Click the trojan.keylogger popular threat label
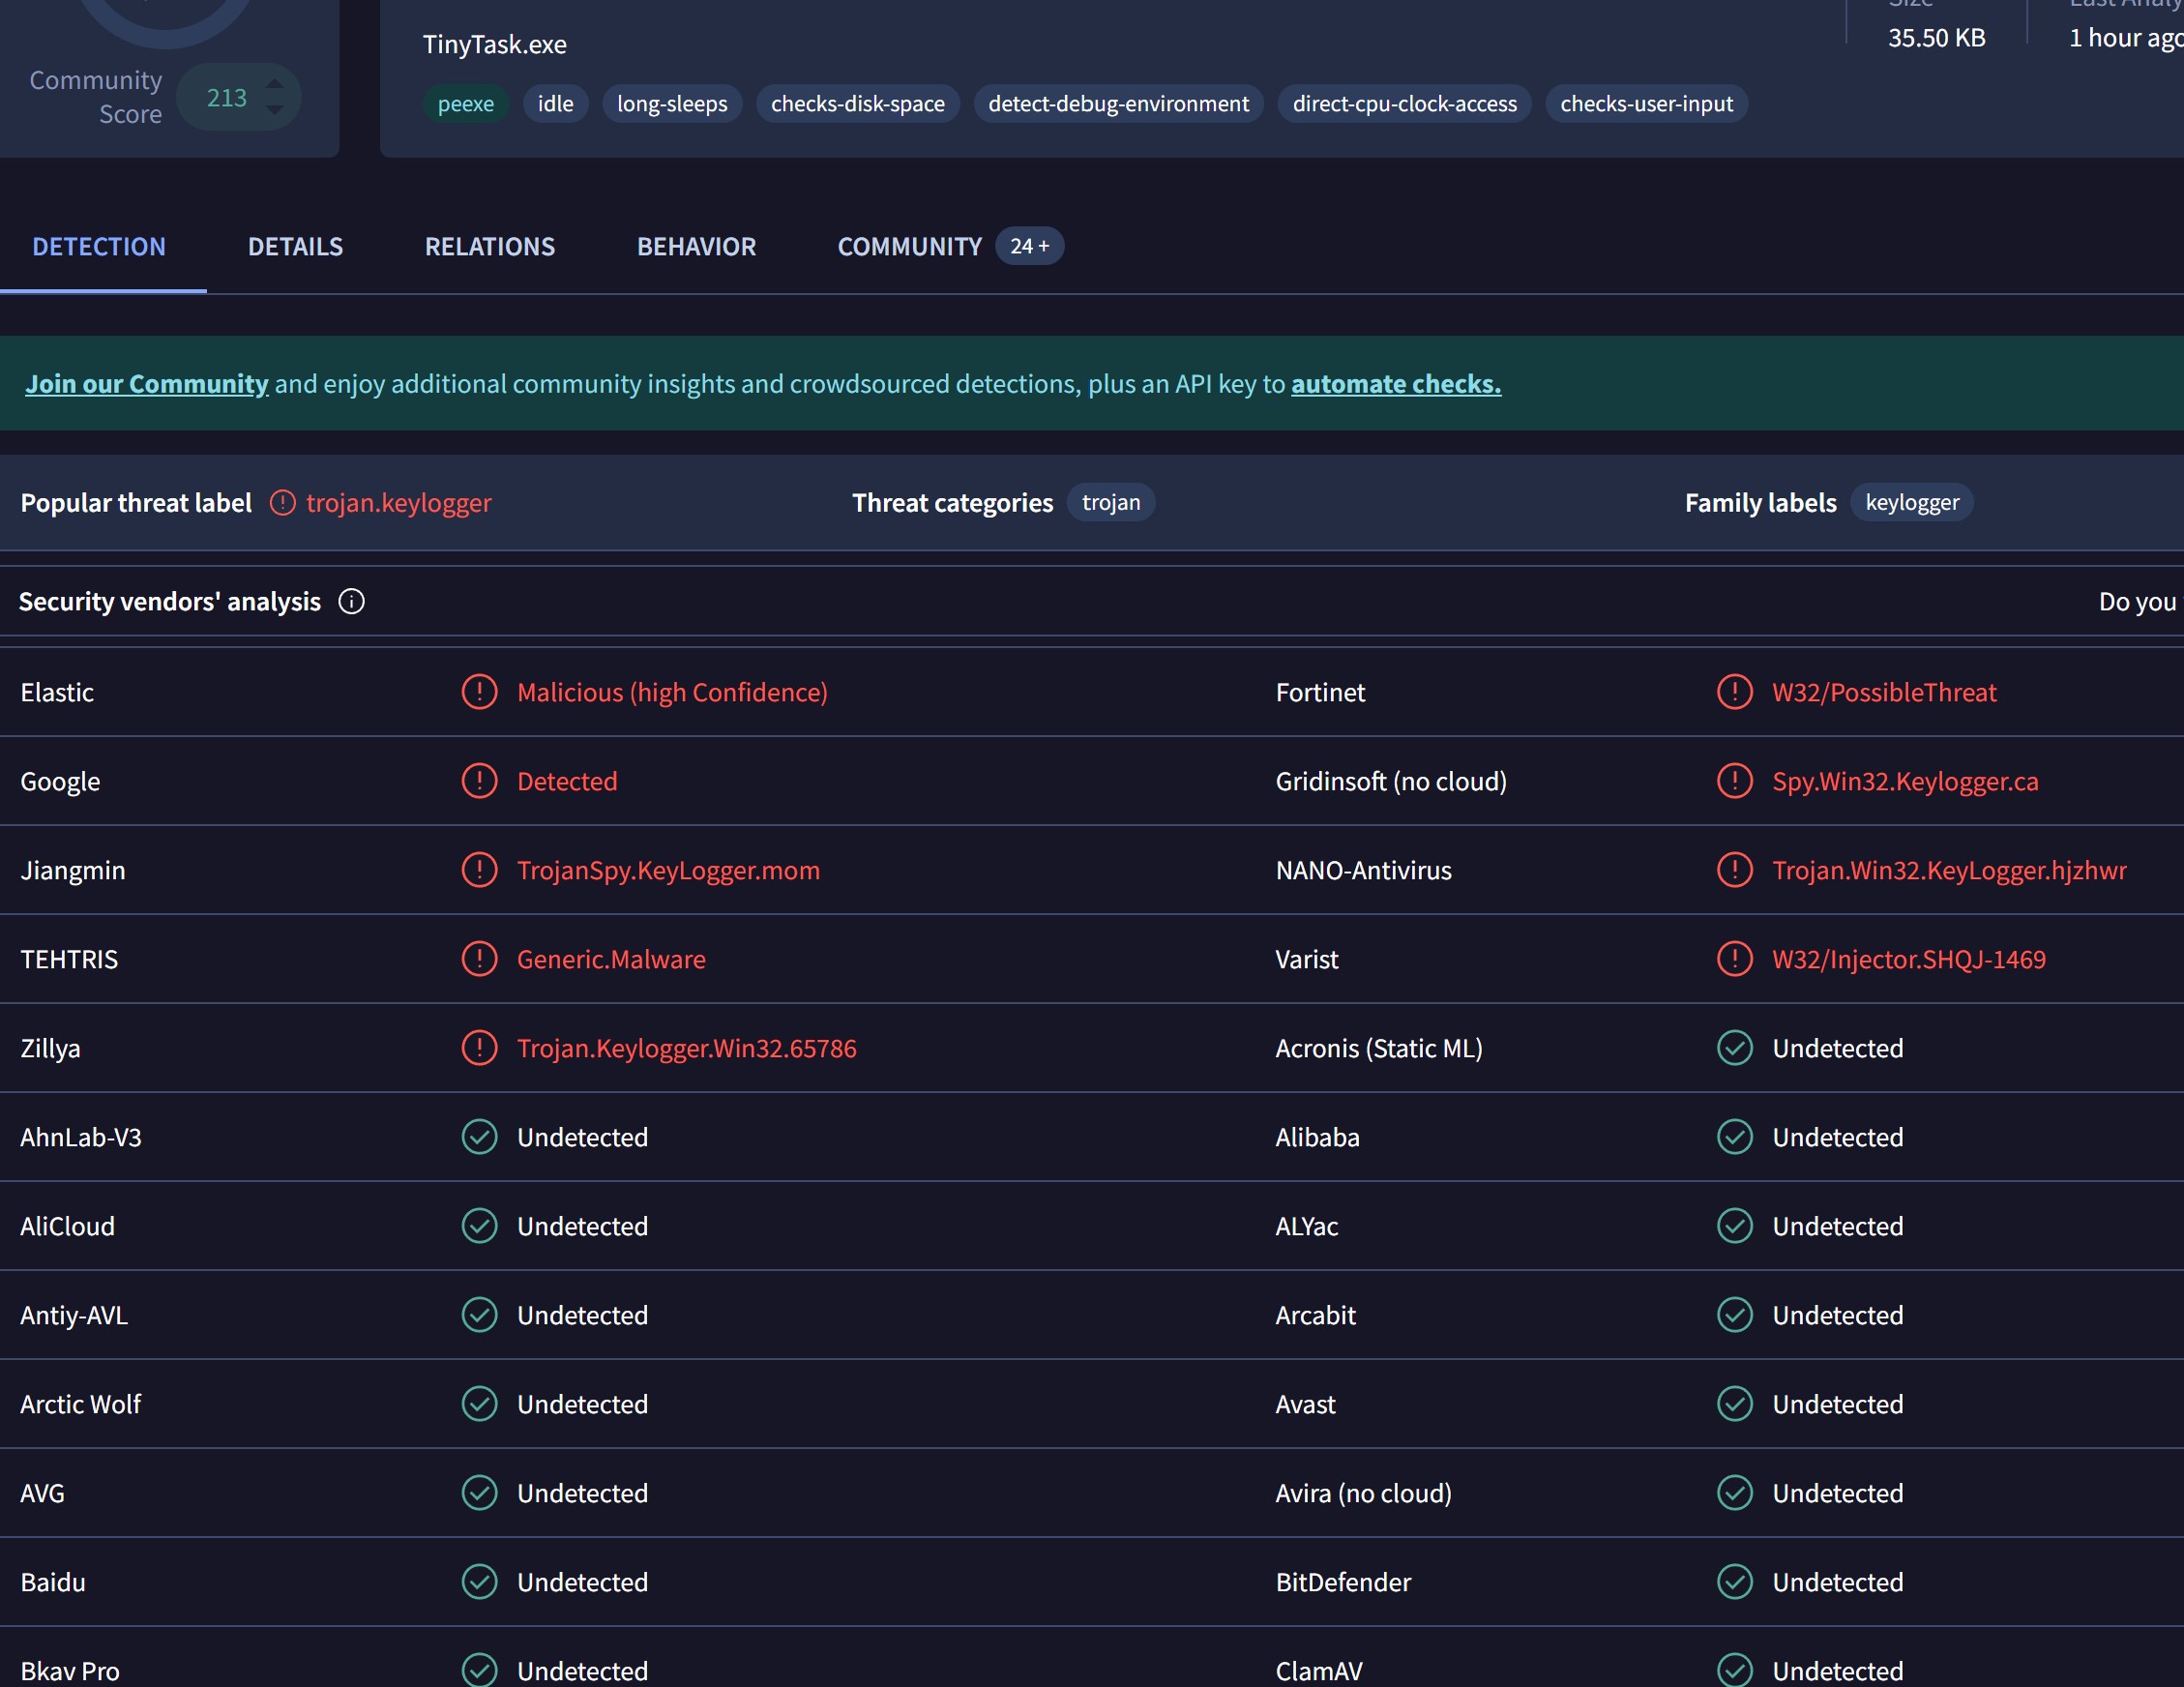Viewport: 2184px width, 1687px height. [x=399, y=503]
